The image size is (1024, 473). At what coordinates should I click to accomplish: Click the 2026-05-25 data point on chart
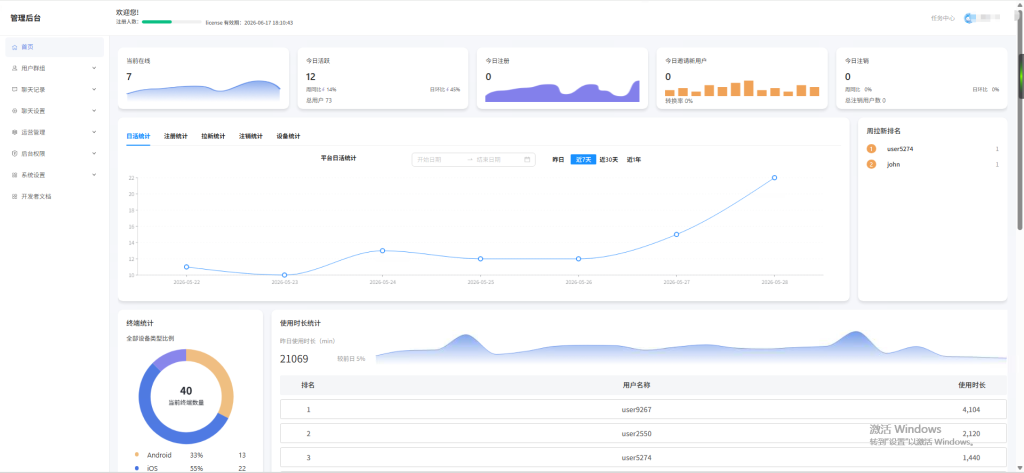tap(480, 259)
